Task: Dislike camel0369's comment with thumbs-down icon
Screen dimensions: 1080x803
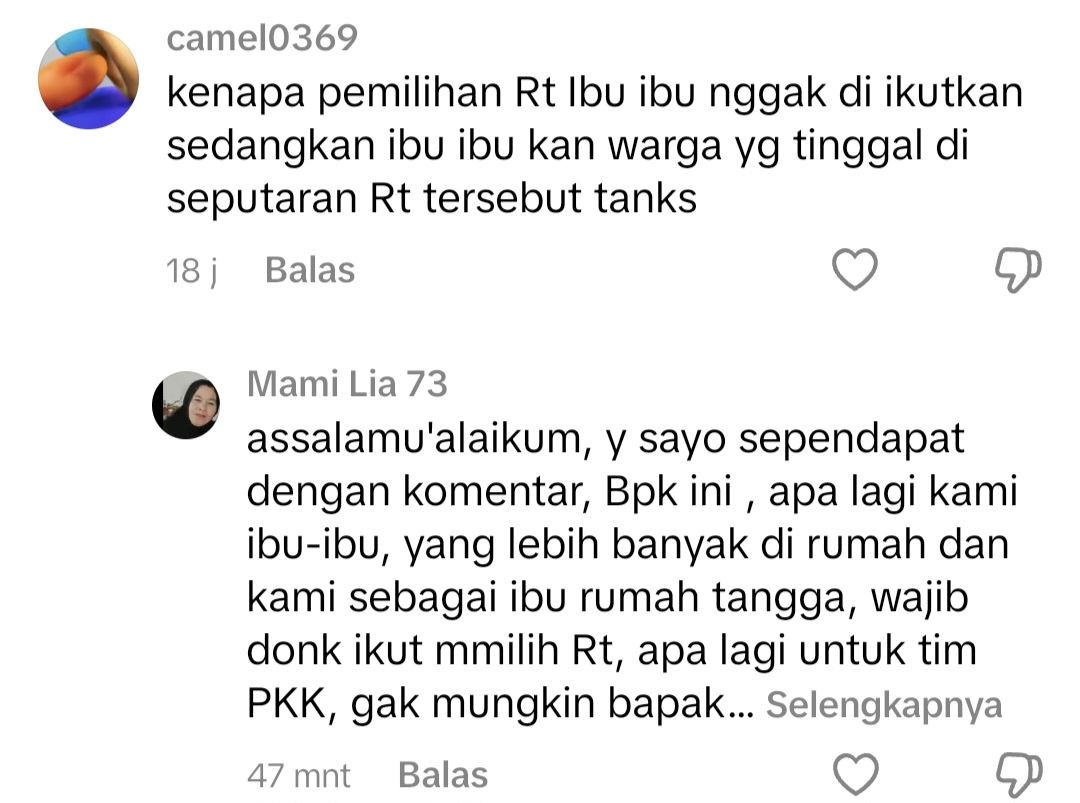Action: coord(1018,269)
